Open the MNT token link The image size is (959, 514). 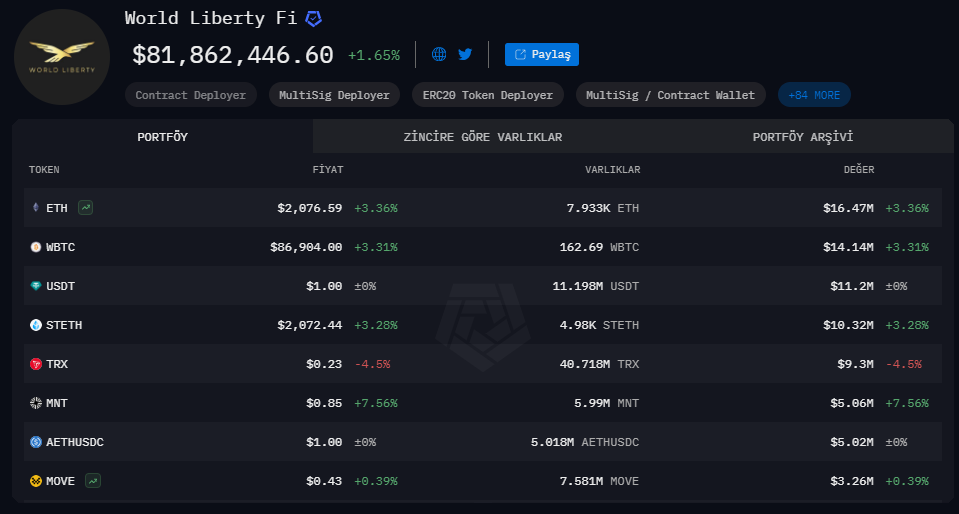tap(56, 403)
